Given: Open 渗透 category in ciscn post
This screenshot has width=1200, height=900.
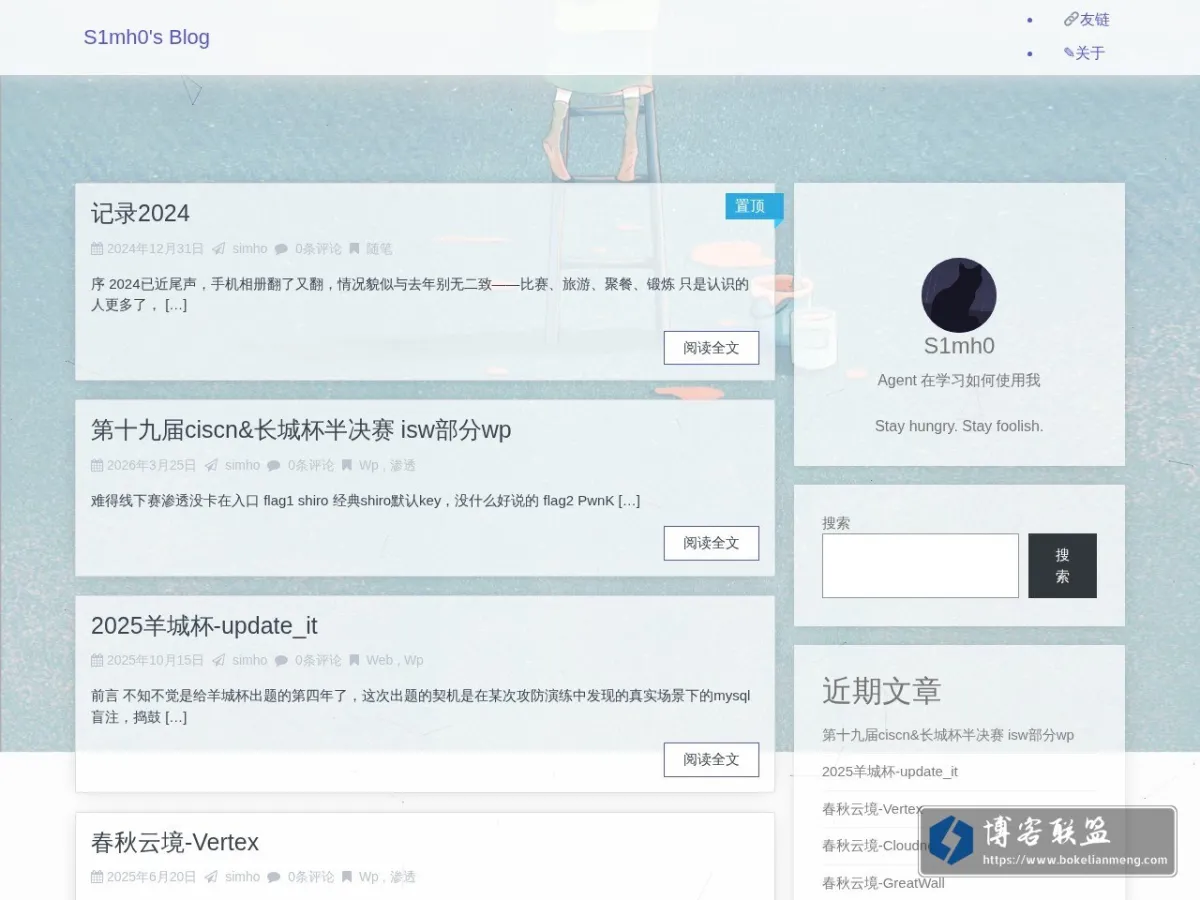Looking at the screenshot, I should 403,465.
